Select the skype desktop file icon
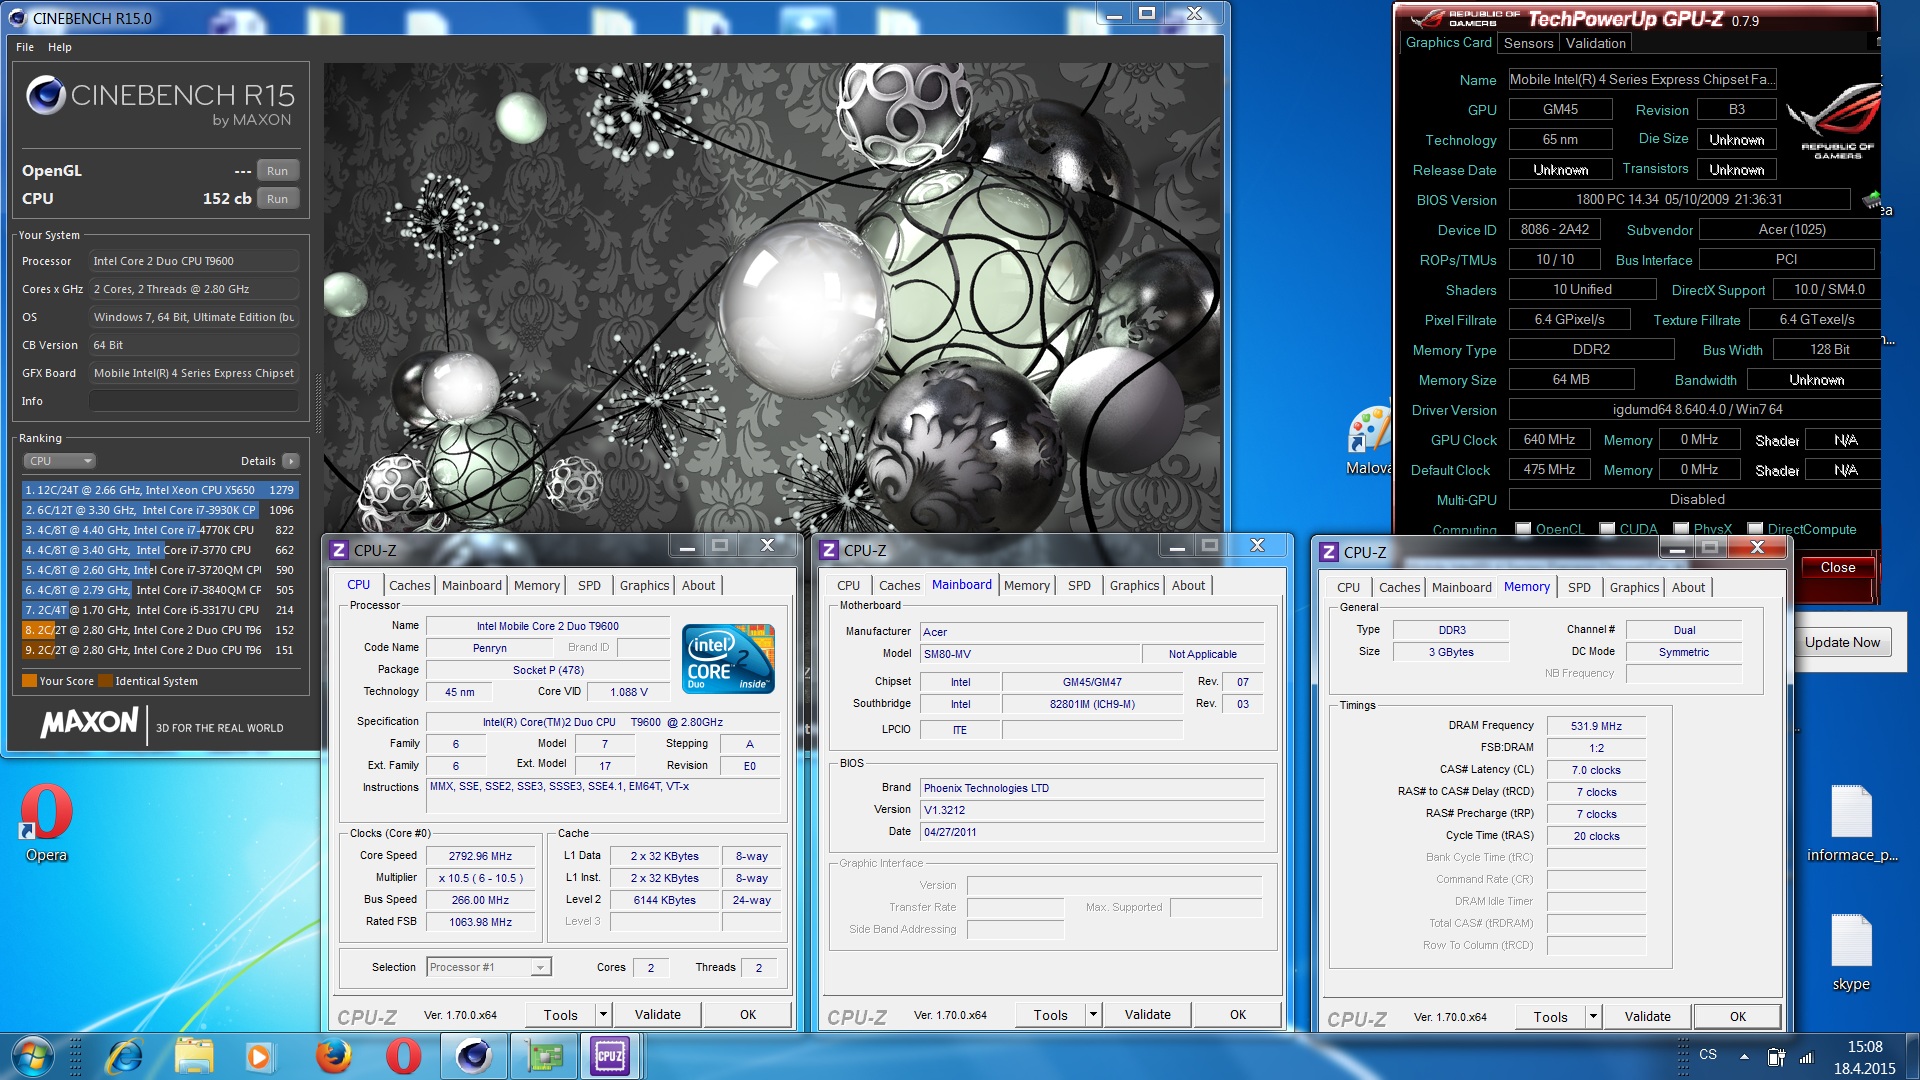The width and height of the screenshot is (1920, 1080). pos(1851,952)
